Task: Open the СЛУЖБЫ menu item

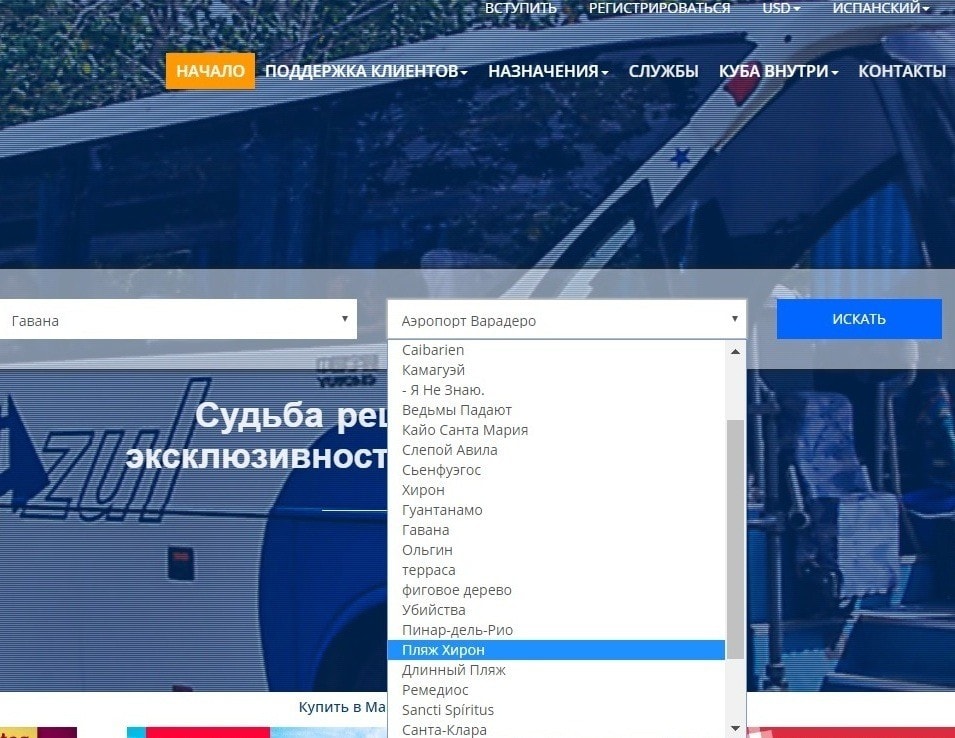Action: pos(663,71)
